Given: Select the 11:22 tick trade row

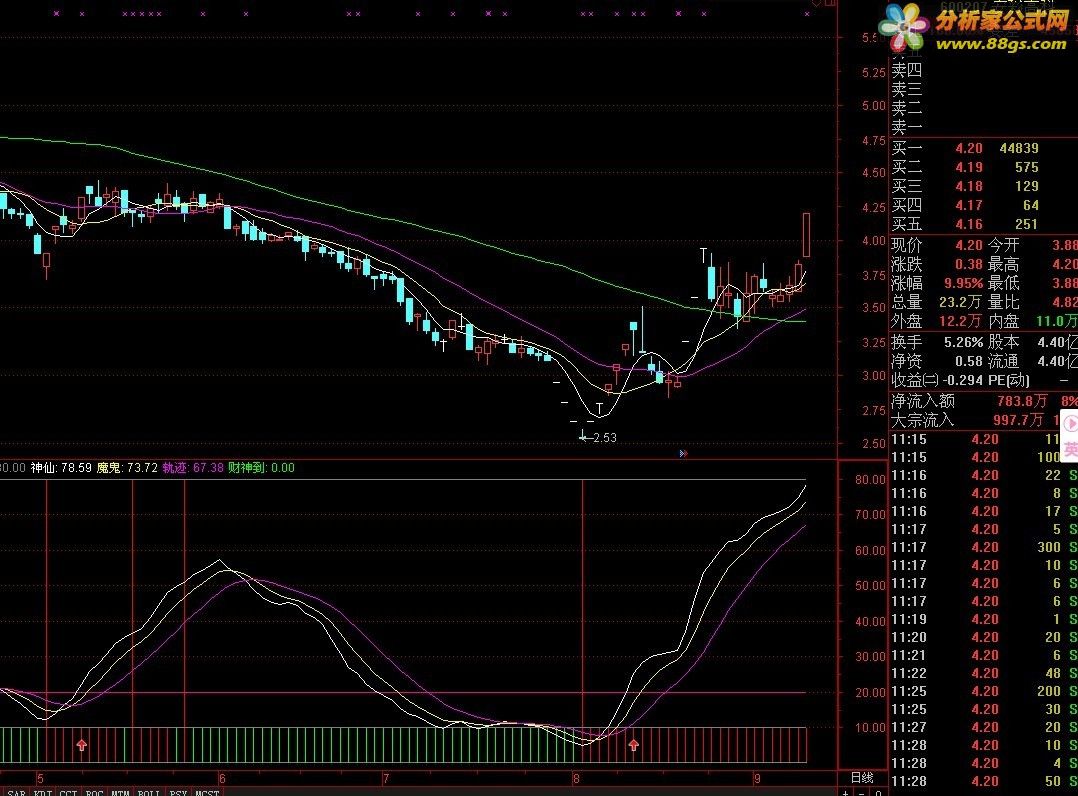Looking at the screenshot, I should [x=984, y=673].
